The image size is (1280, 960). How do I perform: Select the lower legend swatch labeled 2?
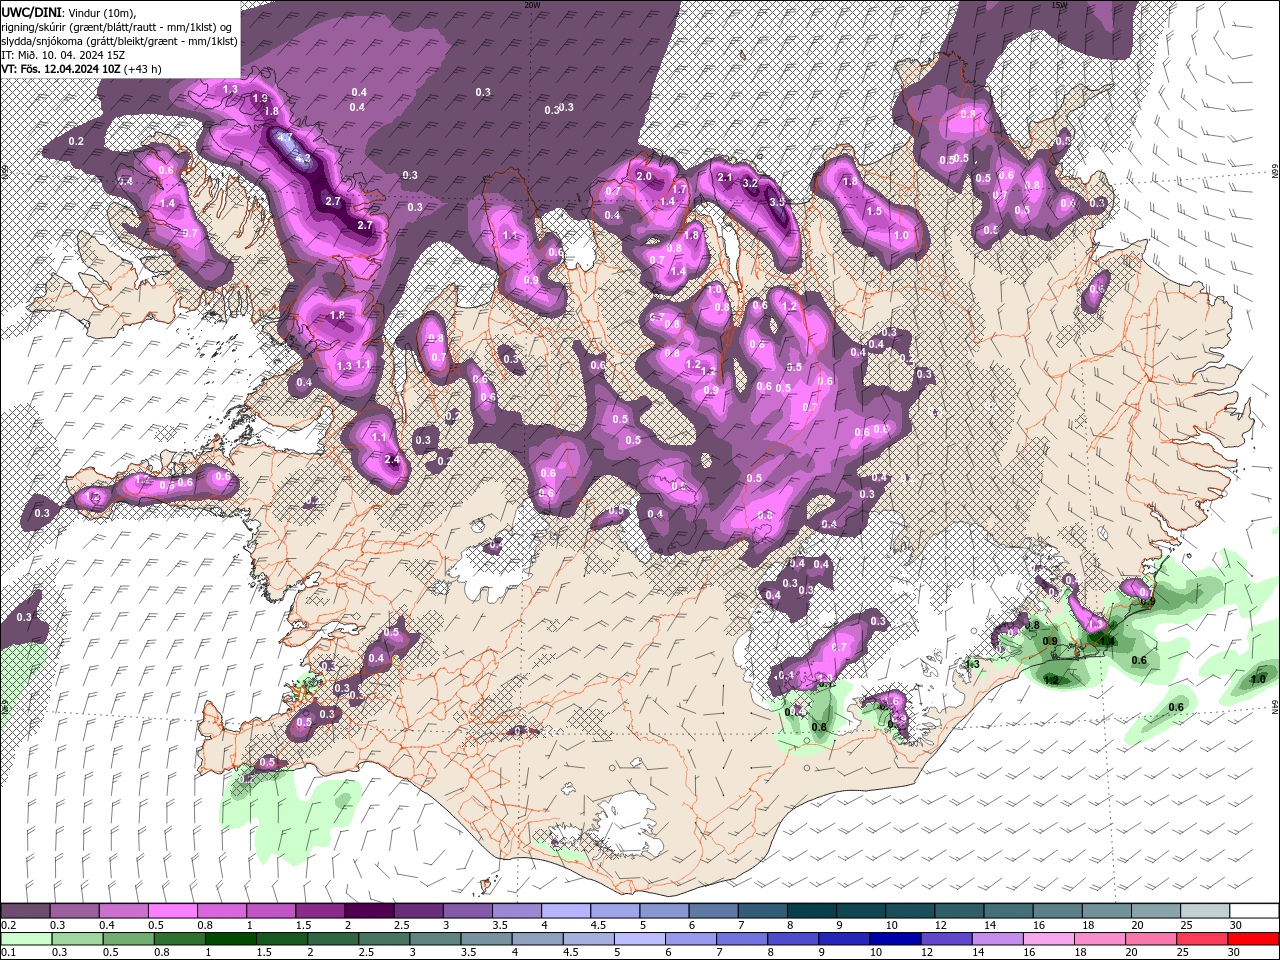tap(333, 940)
